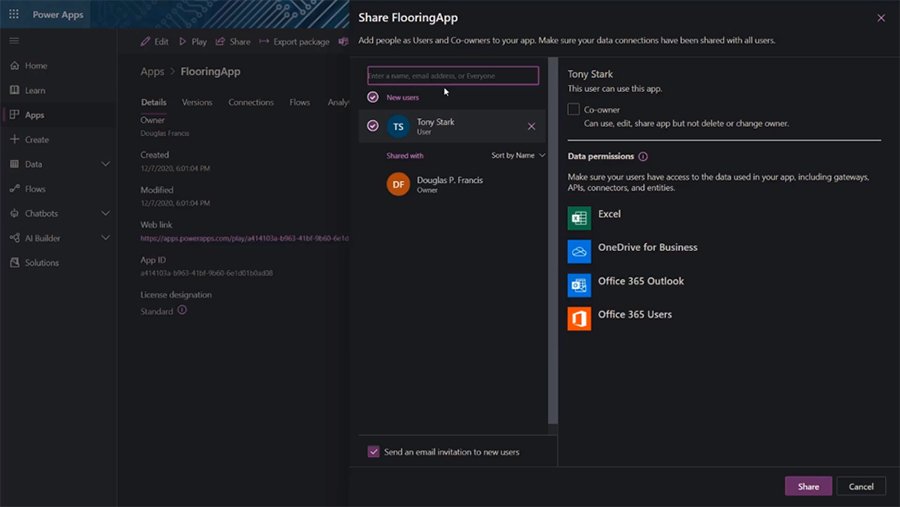Screen dimensions: 900x507
Task: Click the name or email input field
Action: (453, 76)
